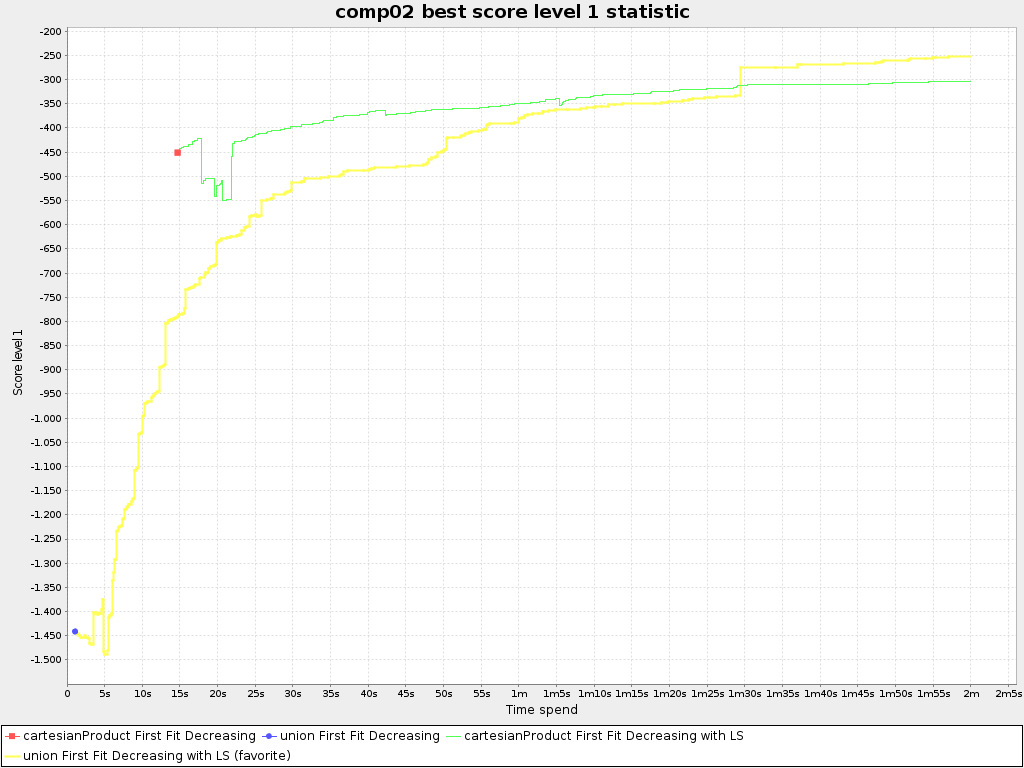Click the red cartesianProduct square data marker
This screenshot has width=1024, height=768.
click(178, 153)
